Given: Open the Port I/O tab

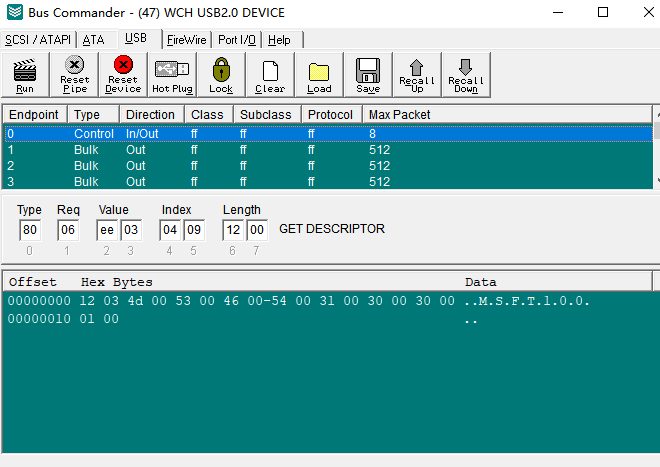Looking at the screenshot, I should [x=237, y=40].
